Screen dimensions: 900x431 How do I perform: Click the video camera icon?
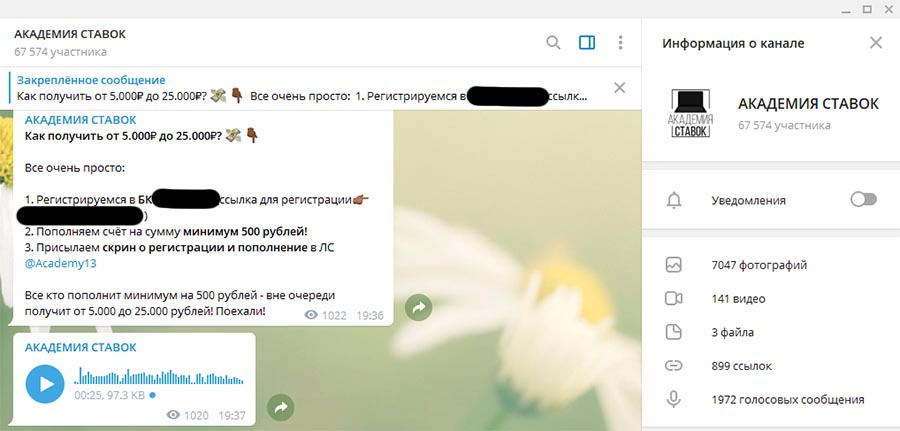(x=673, y=298)
